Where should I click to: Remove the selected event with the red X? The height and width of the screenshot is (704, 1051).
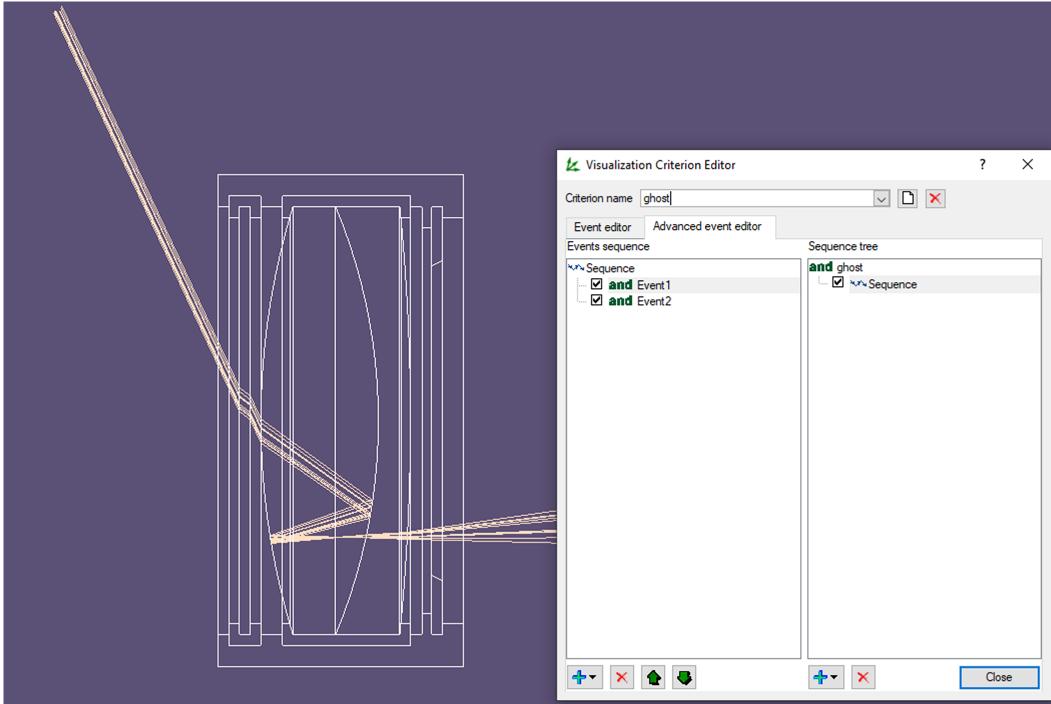coord(621,677)
